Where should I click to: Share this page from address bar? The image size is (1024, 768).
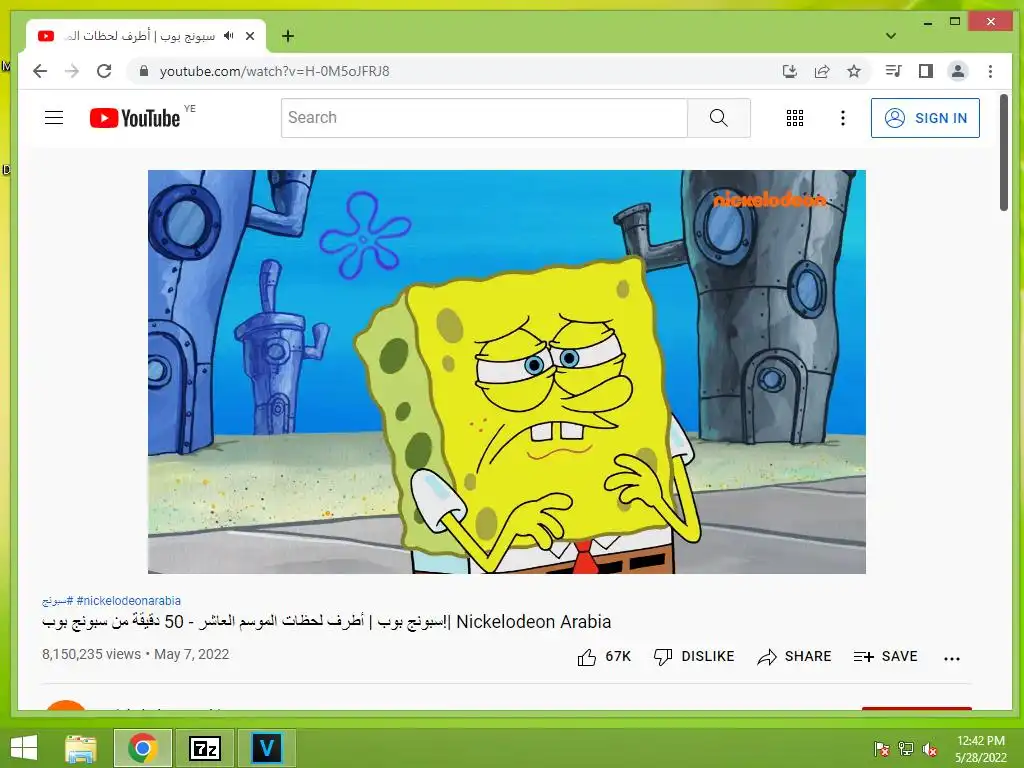(822, 71)
